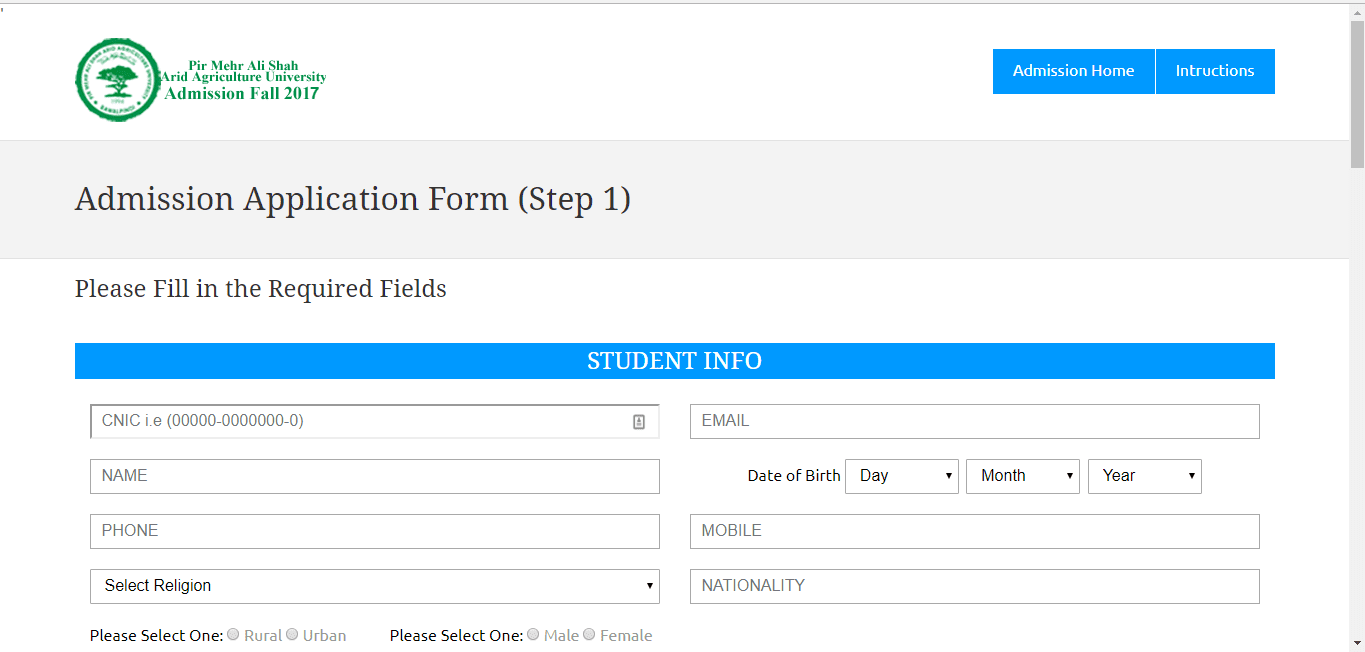Expand the Select Religion dropdown

click(374, 586)
